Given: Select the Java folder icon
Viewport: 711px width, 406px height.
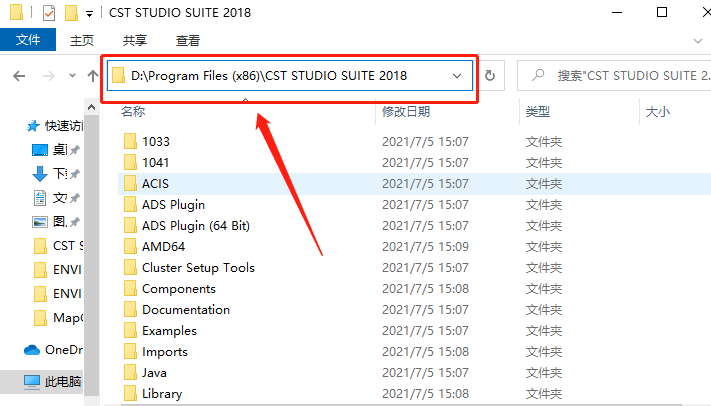Looking at the screenshot, I should [x=130, y=373].
